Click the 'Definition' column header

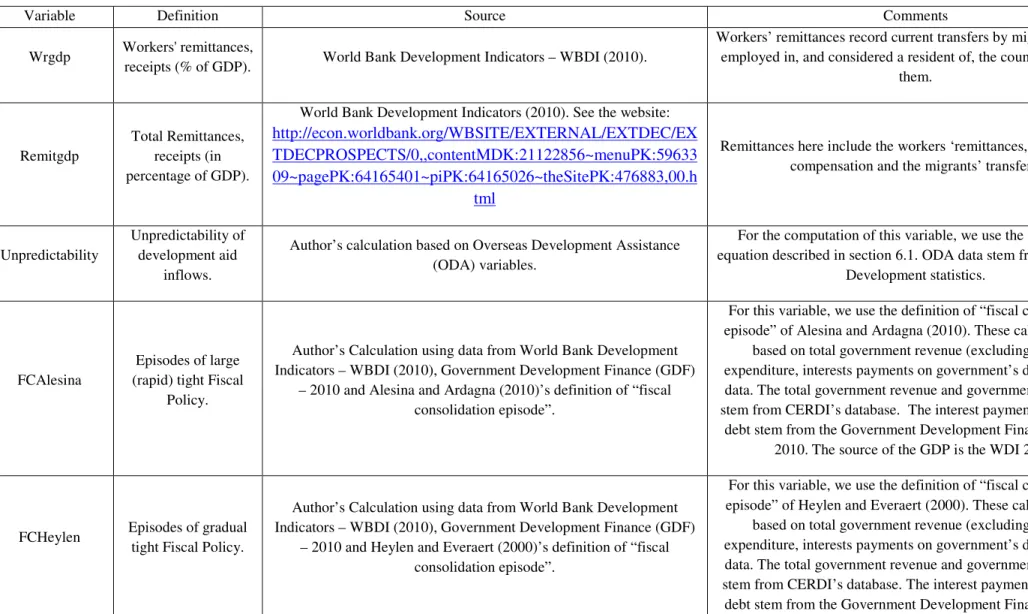point(188,16)
